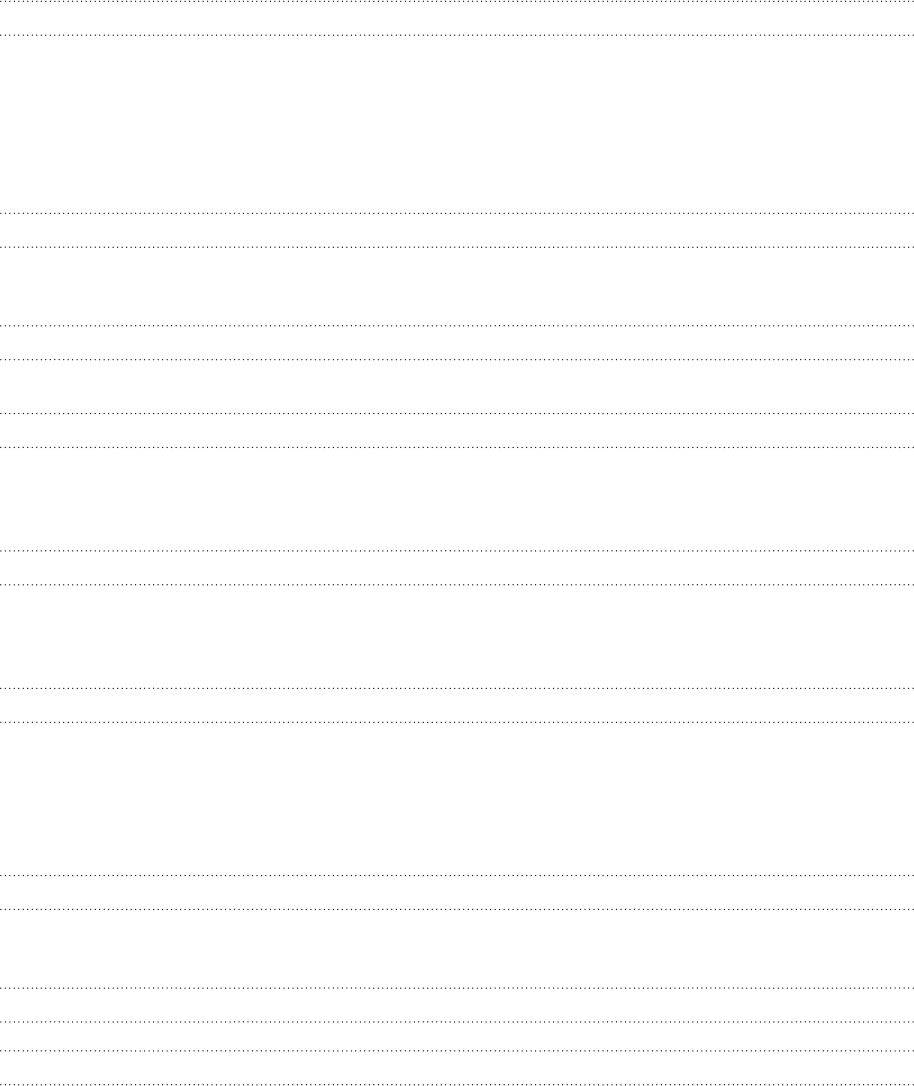The image size is (914, 1086).
Task: Click the tallest blank gap near the bottom
Action: (x=457, y=799)
